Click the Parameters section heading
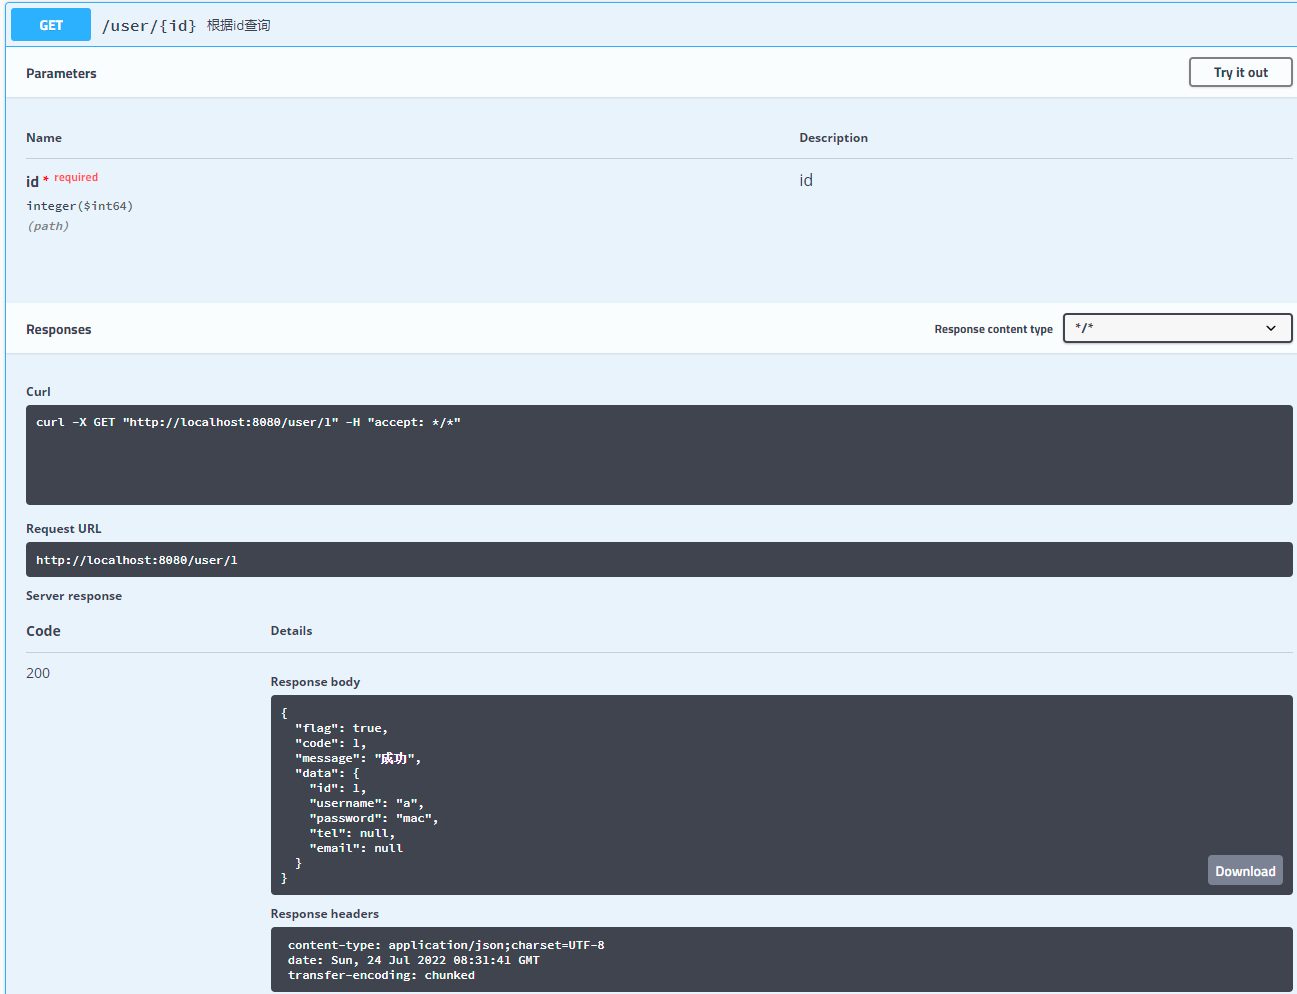This screenshot has width=1297, height=994. coord(61,73)
